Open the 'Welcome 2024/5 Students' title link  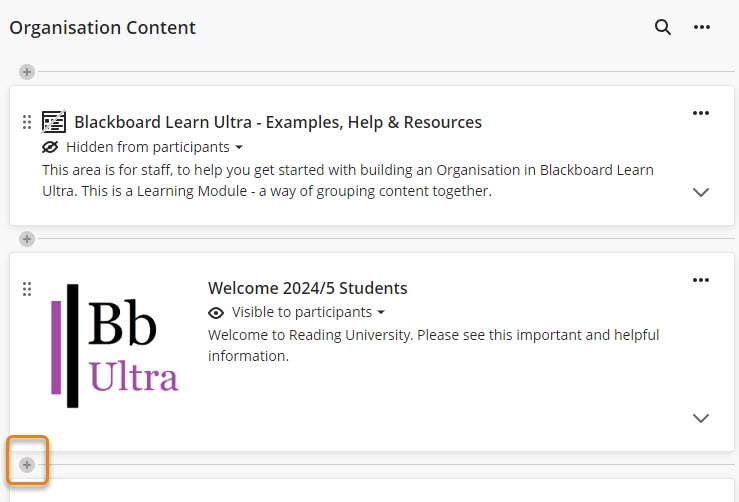click(x=308, y=289)
